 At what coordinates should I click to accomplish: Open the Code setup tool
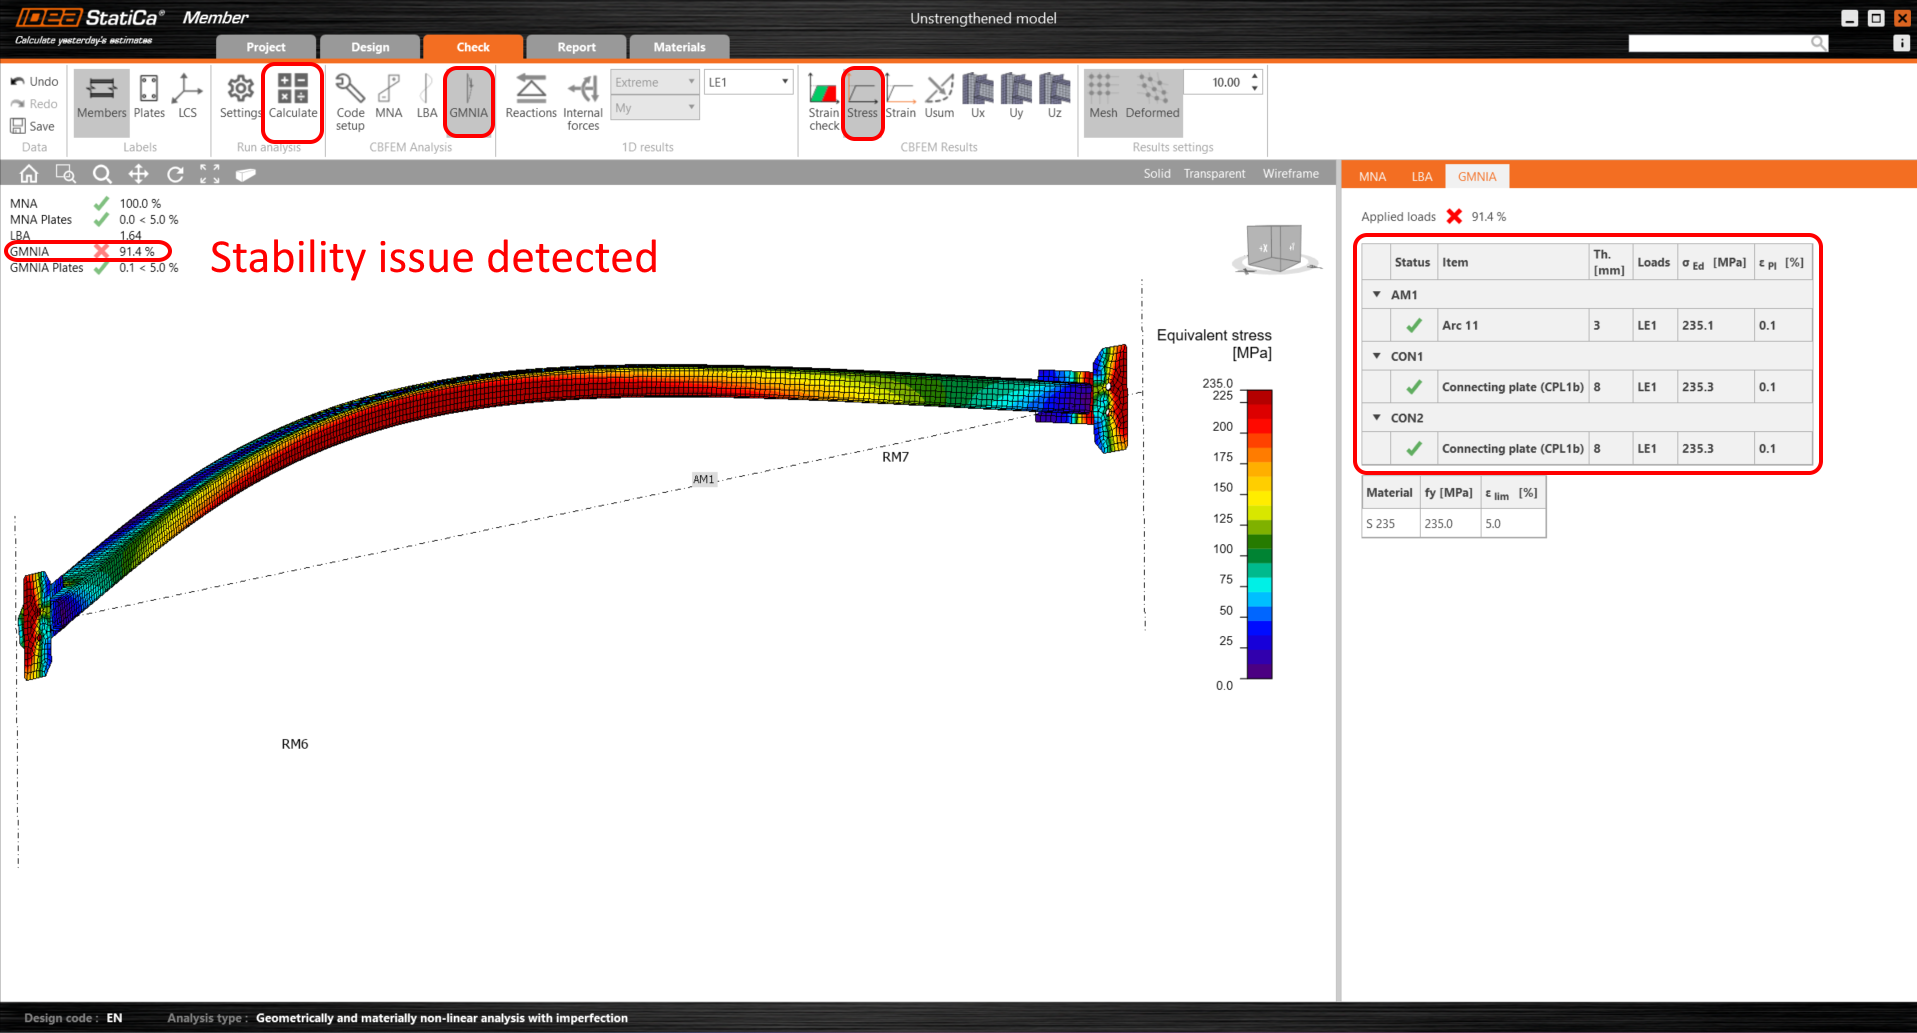click(x=350, y=101)
